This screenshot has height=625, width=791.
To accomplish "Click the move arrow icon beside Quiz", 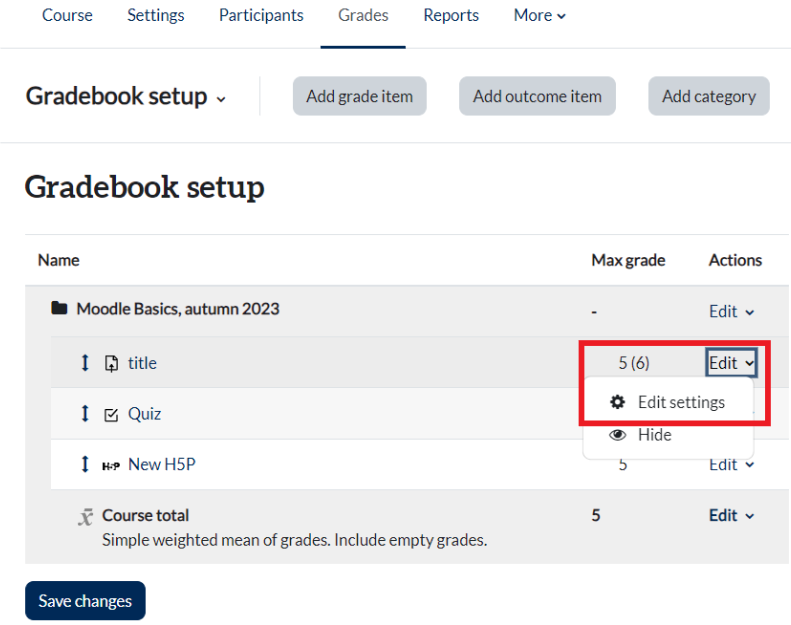I will [x=85, y=414].
